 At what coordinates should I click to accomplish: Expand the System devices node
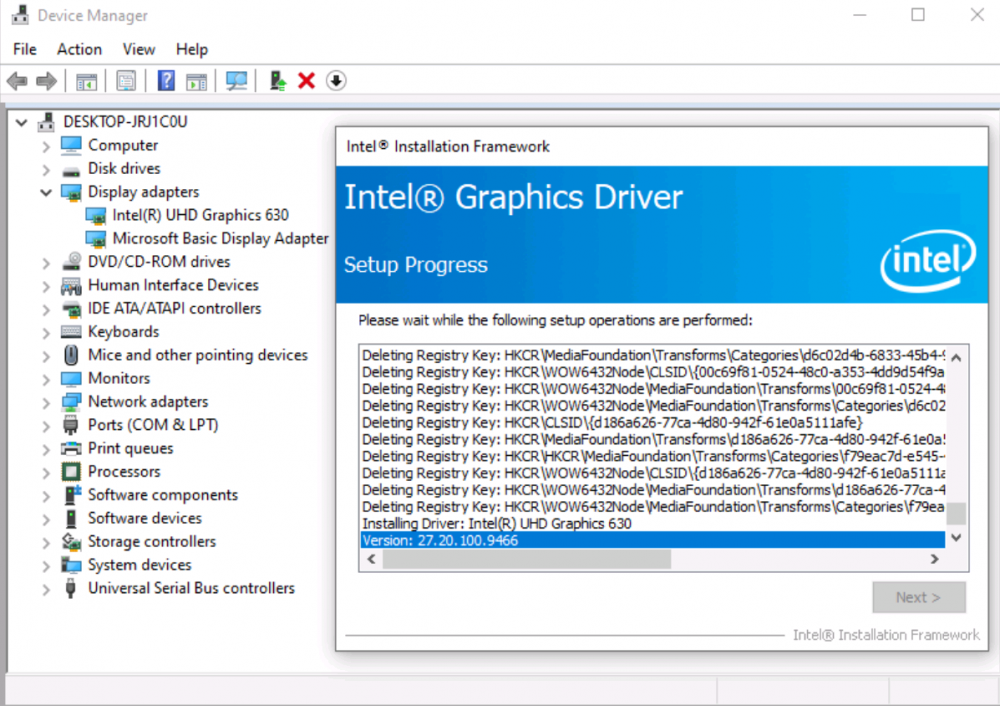(46, 566)
